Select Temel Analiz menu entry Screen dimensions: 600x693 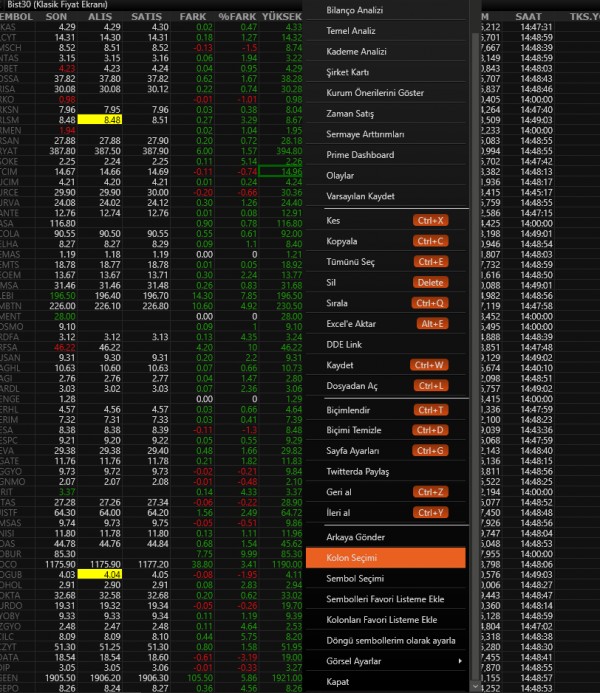click(x=385, y=31)
